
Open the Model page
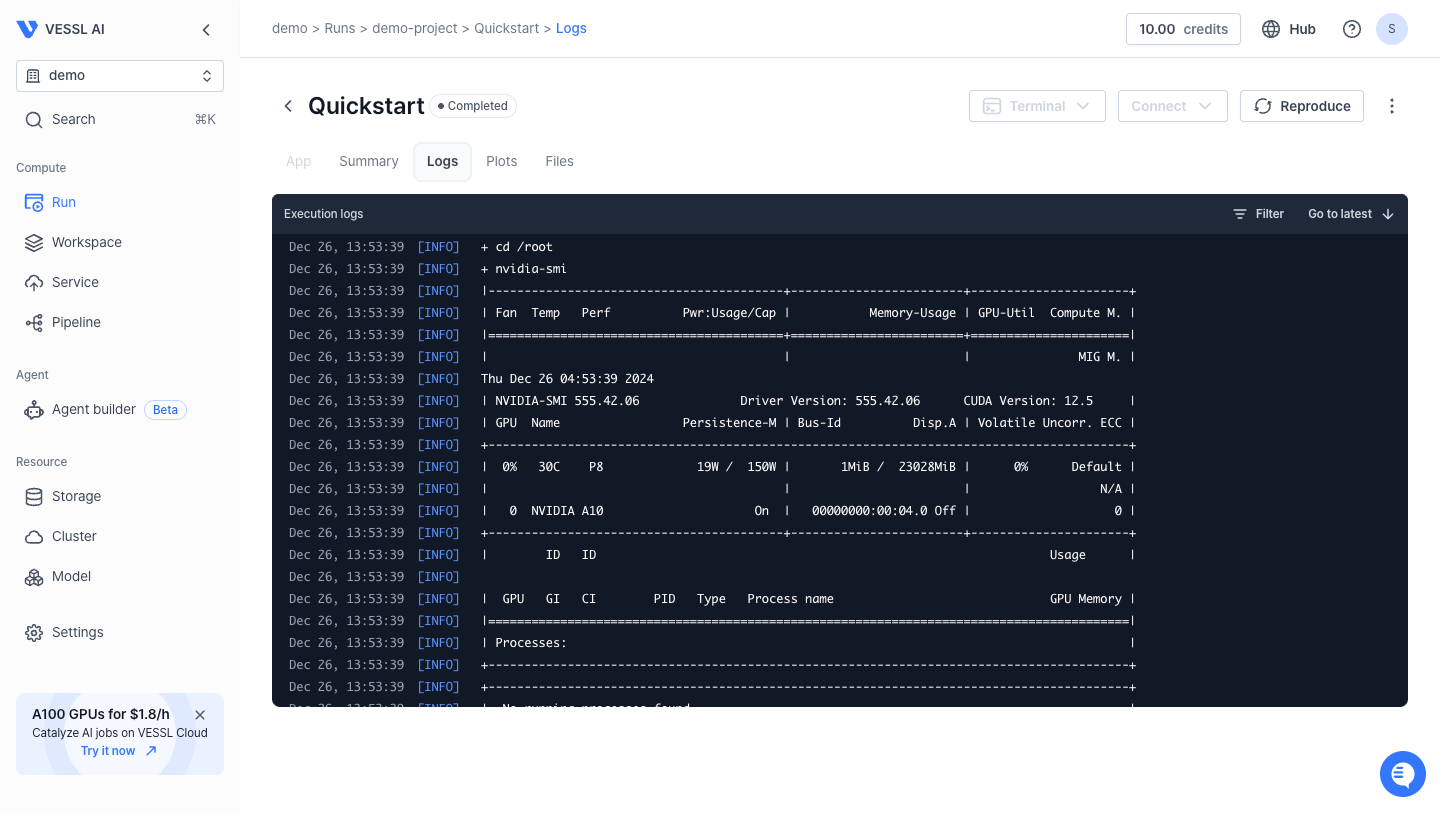[71, 576]
